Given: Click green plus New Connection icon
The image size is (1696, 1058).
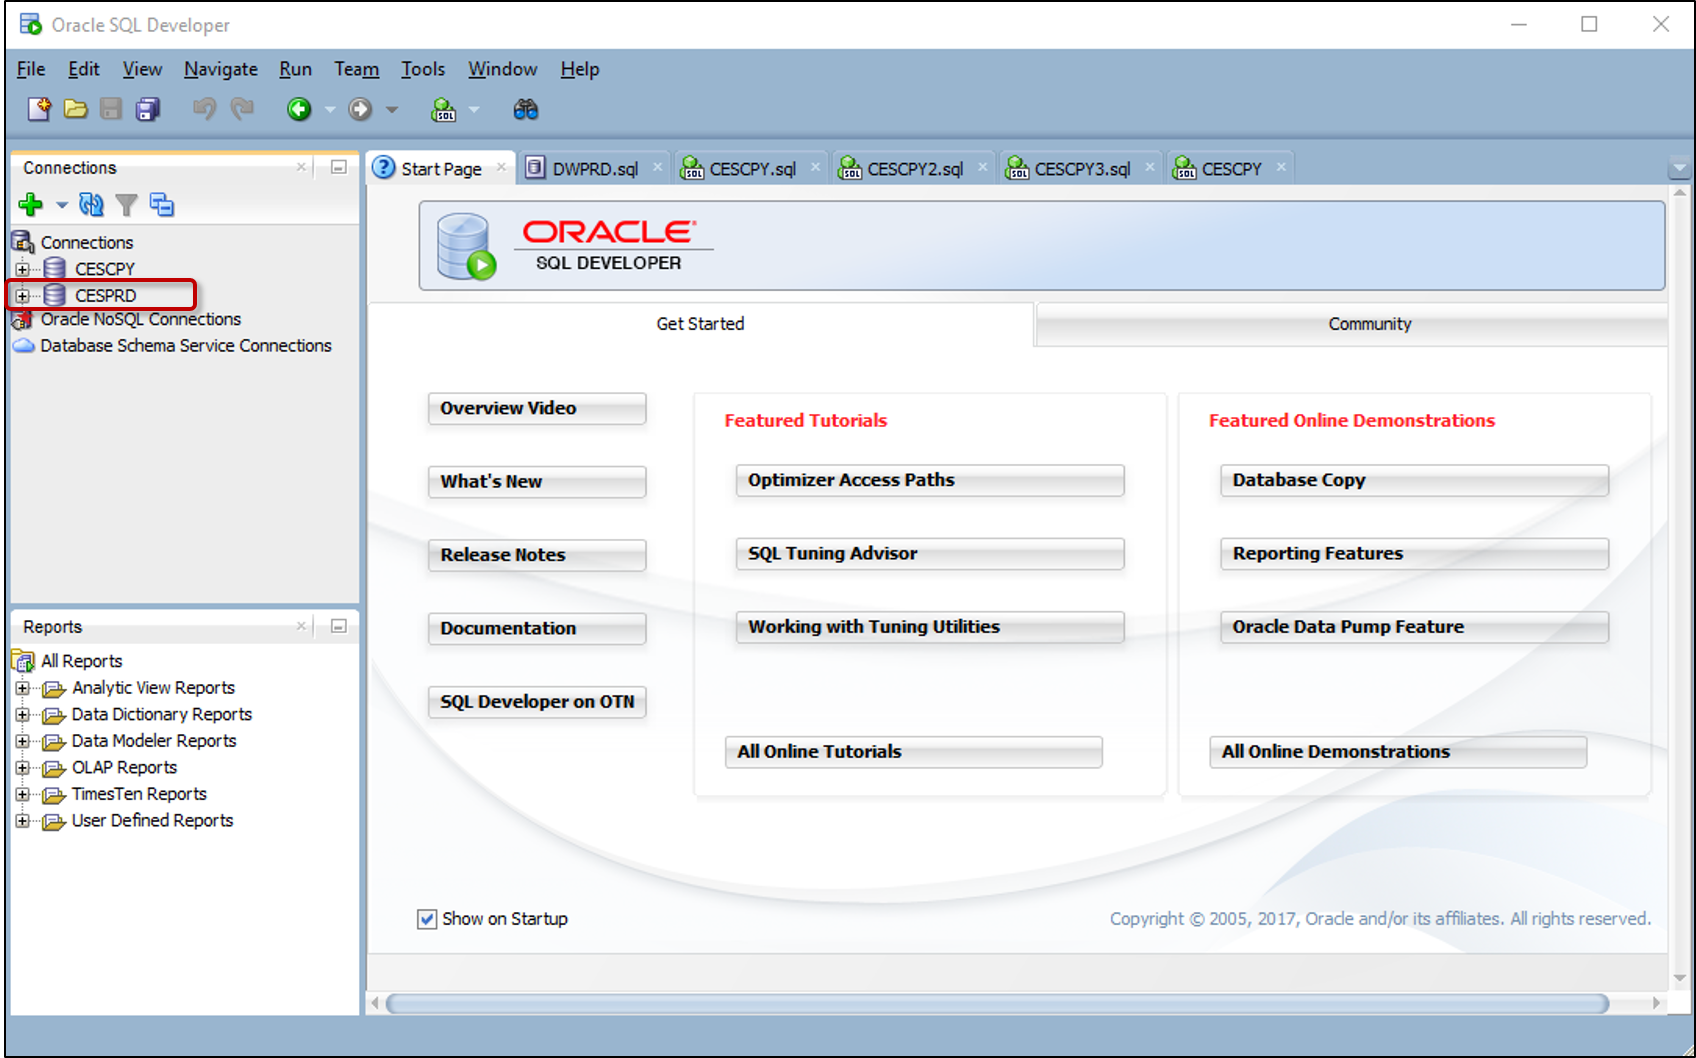Looking at the screenshot, I should click(31, 205).
